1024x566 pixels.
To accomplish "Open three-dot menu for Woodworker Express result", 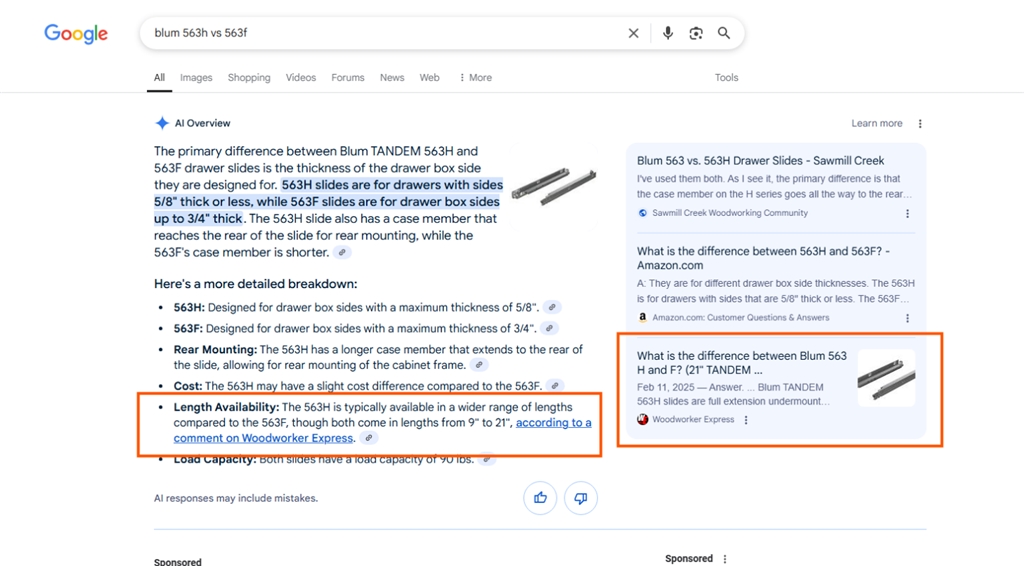I will tap(746, 420).
